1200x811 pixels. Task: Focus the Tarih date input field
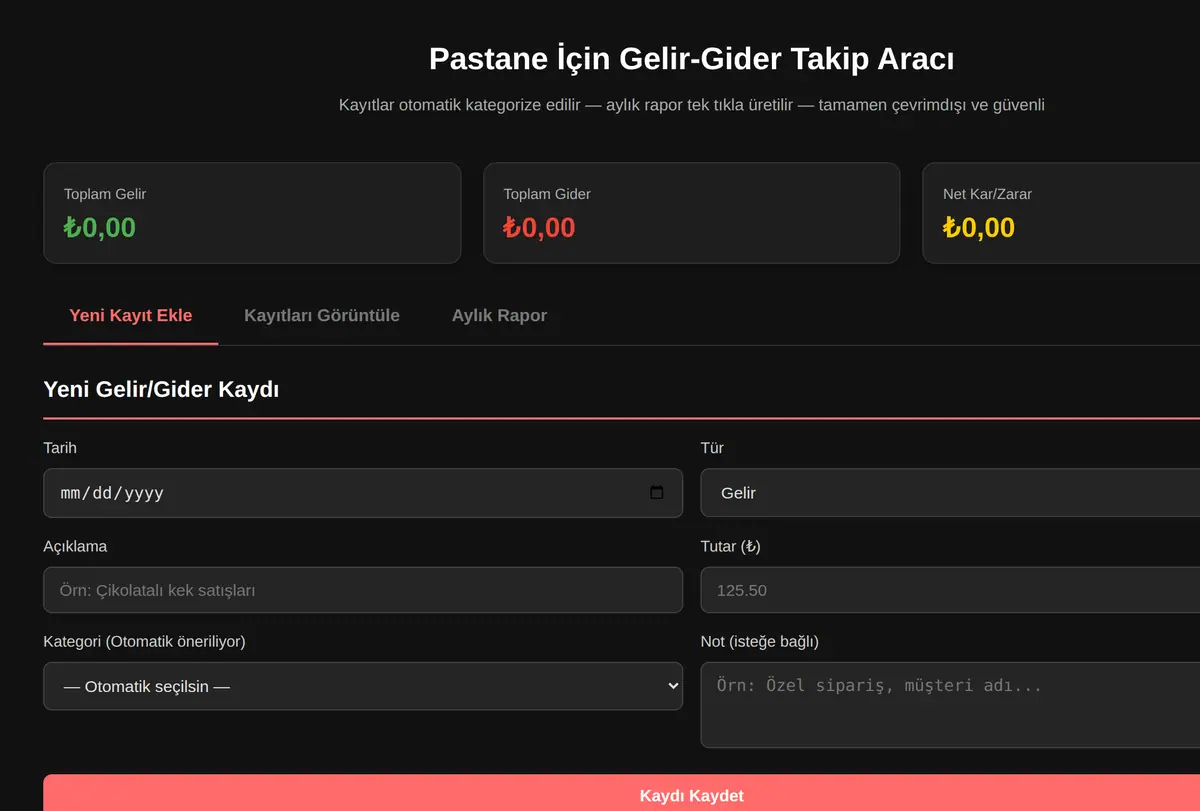pyautogui.click(x=363, y=493)
